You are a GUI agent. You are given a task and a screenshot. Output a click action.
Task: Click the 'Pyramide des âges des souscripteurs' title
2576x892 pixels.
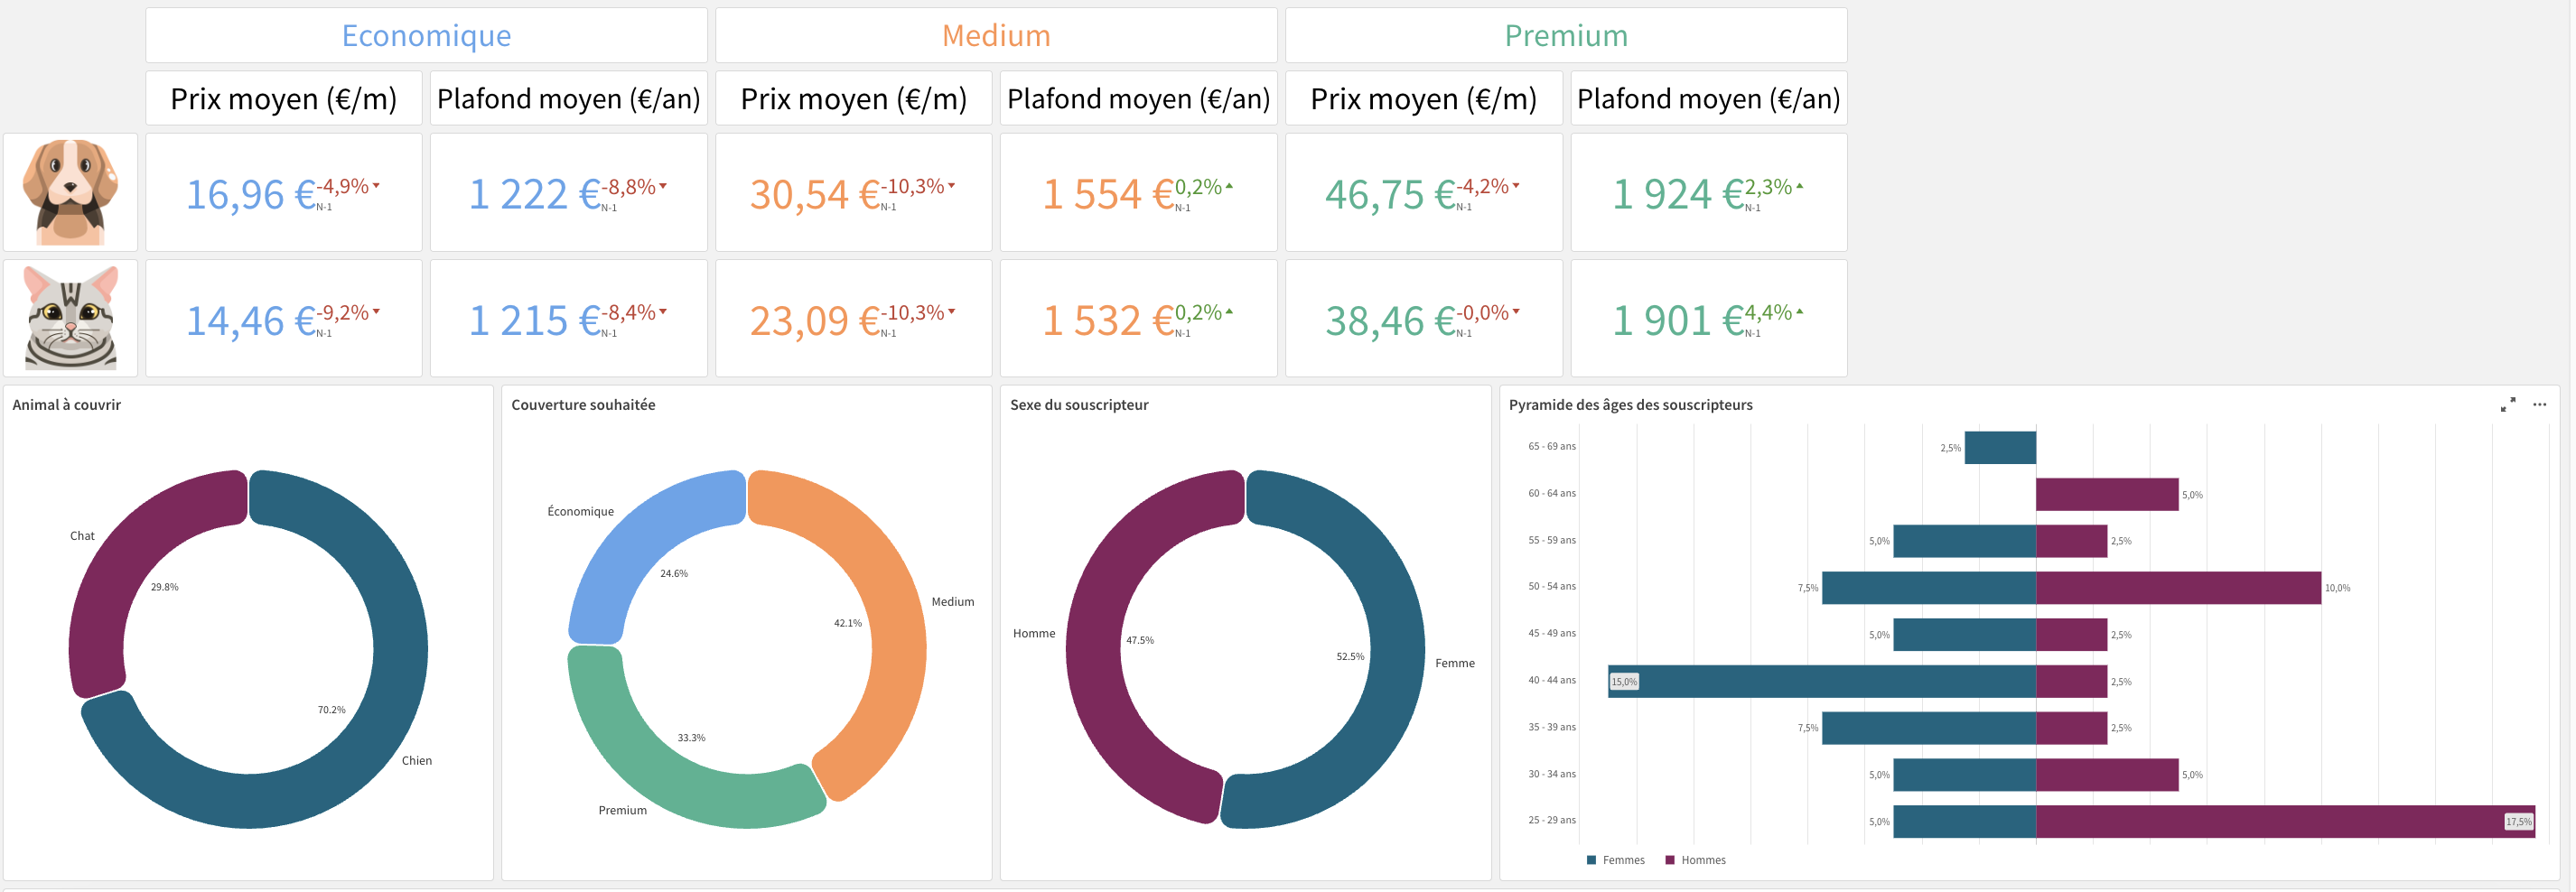point(1630,404)
